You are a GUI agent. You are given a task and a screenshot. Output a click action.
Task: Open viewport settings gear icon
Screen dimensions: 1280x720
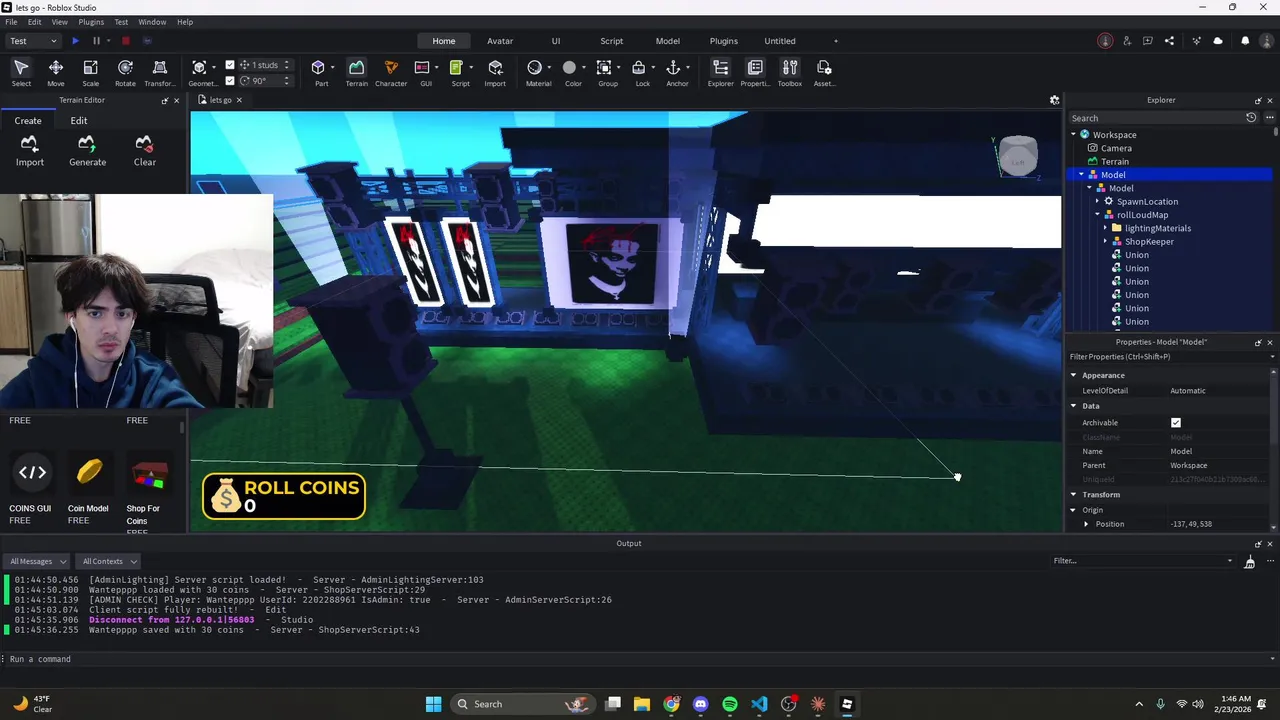pyautogui.click(x=1054, y=100)
